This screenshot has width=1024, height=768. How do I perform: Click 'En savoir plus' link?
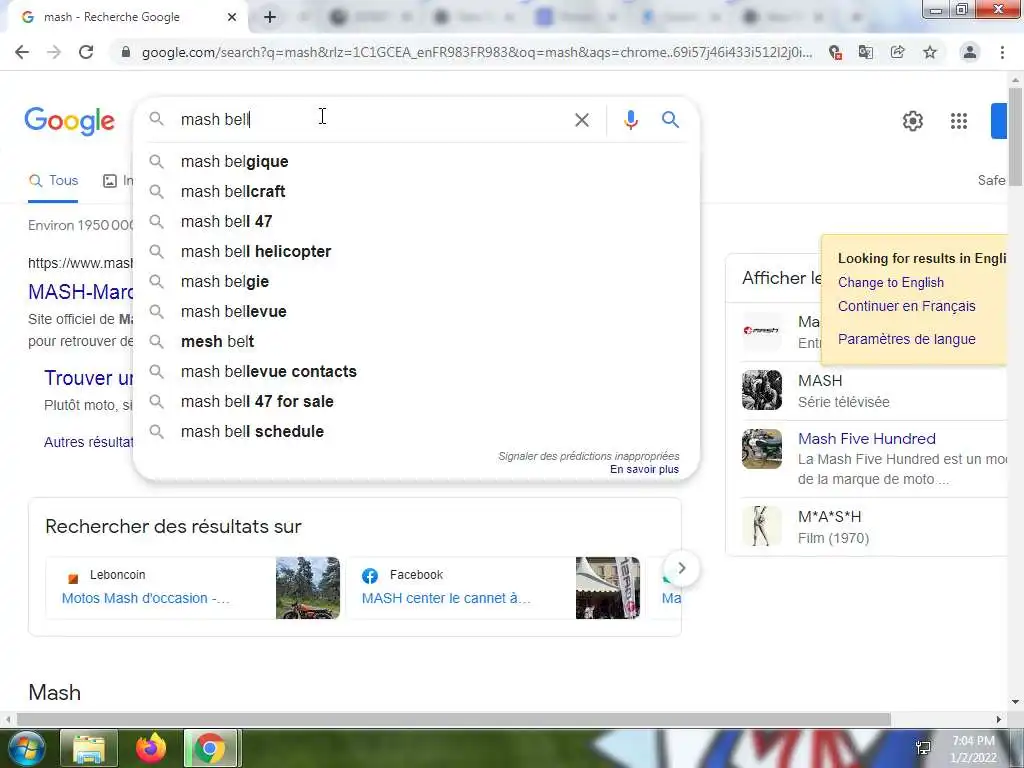click(x=644, y=470)
